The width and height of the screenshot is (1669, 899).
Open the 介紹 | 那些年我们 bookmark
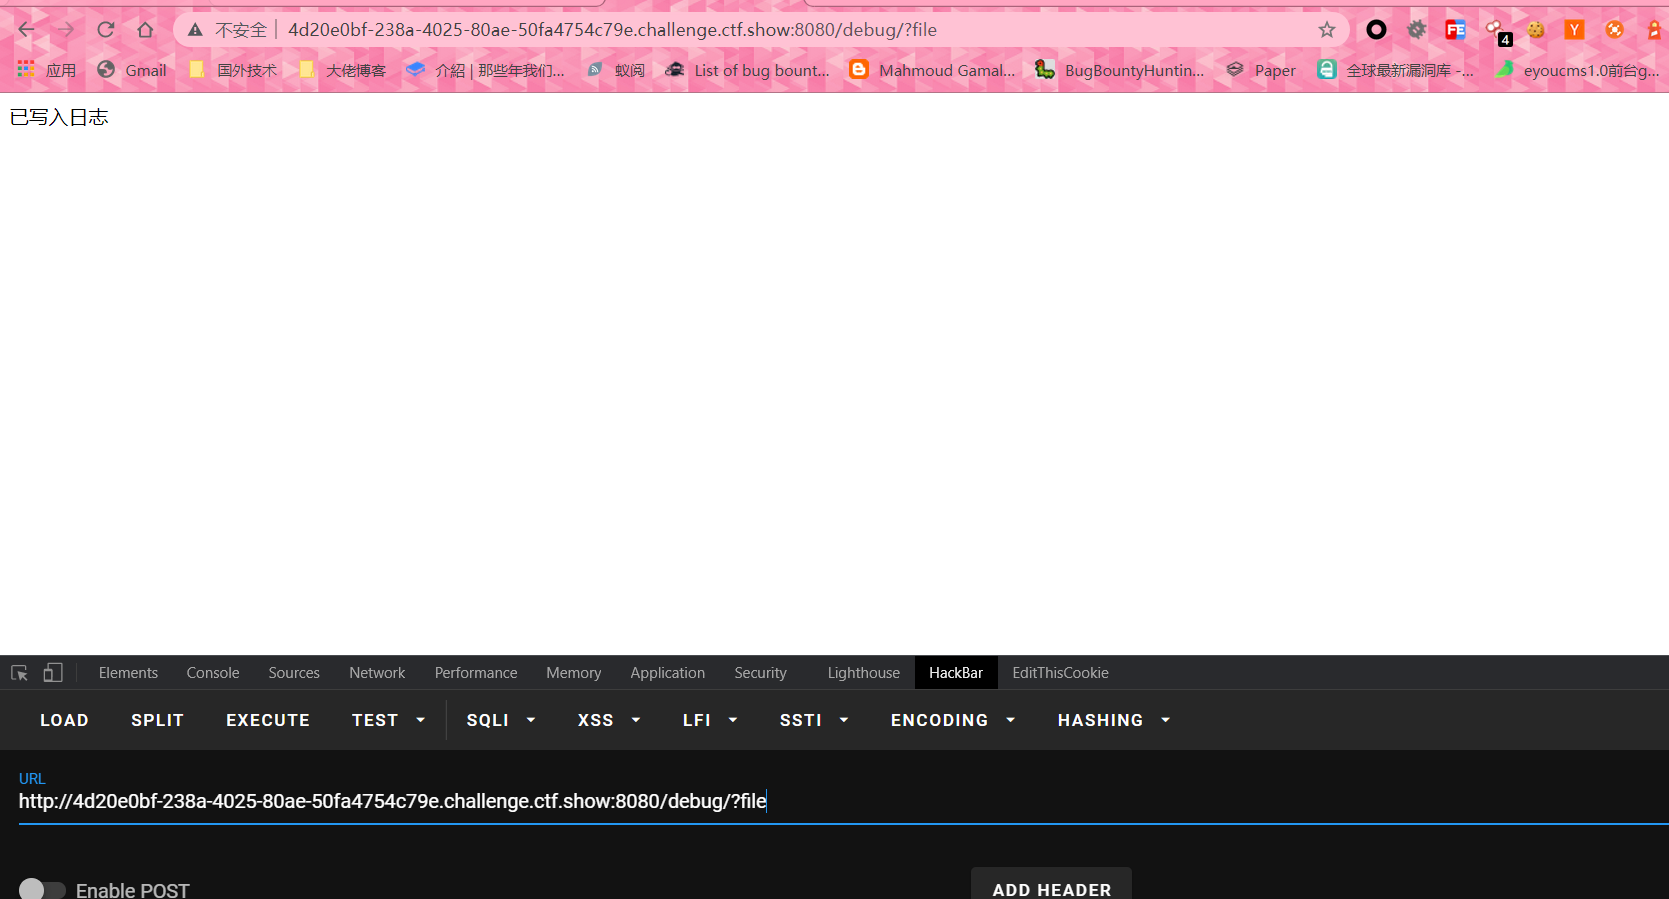pos(486,70)
